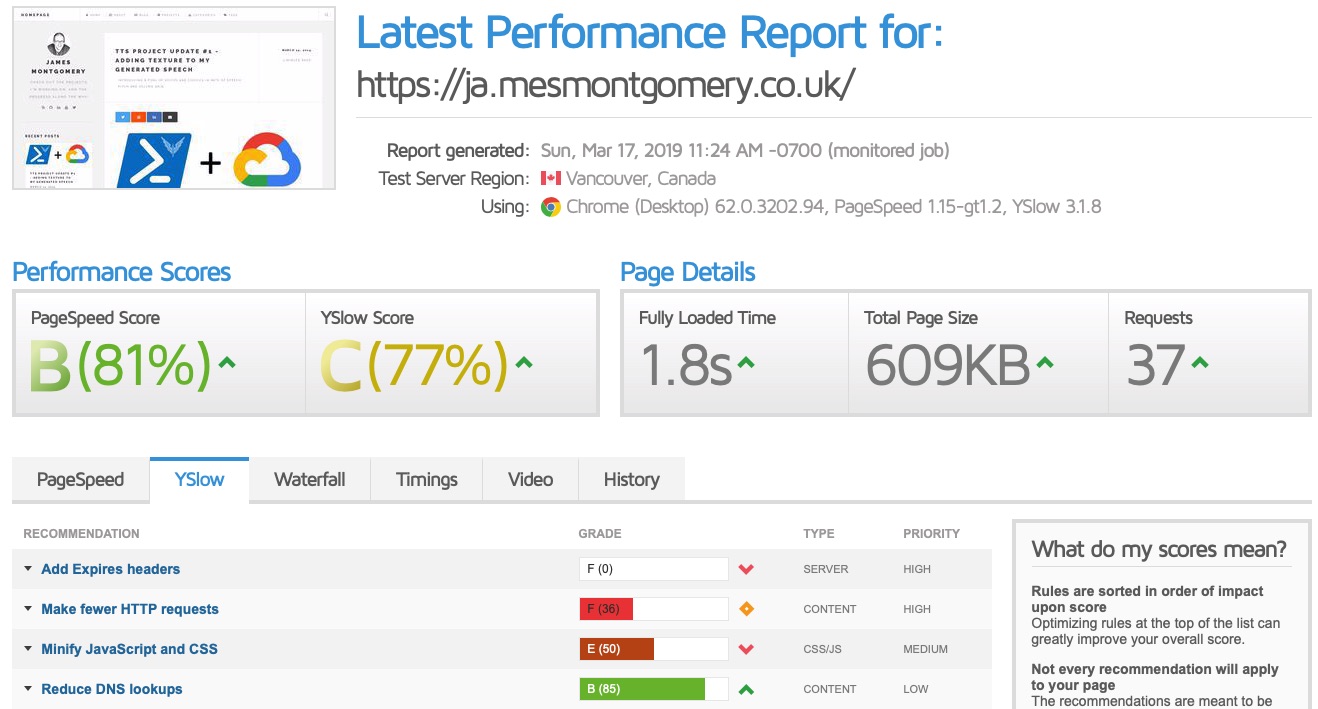Collapse the Minify JavaScript and CSS recommendation

coord(27,648)
